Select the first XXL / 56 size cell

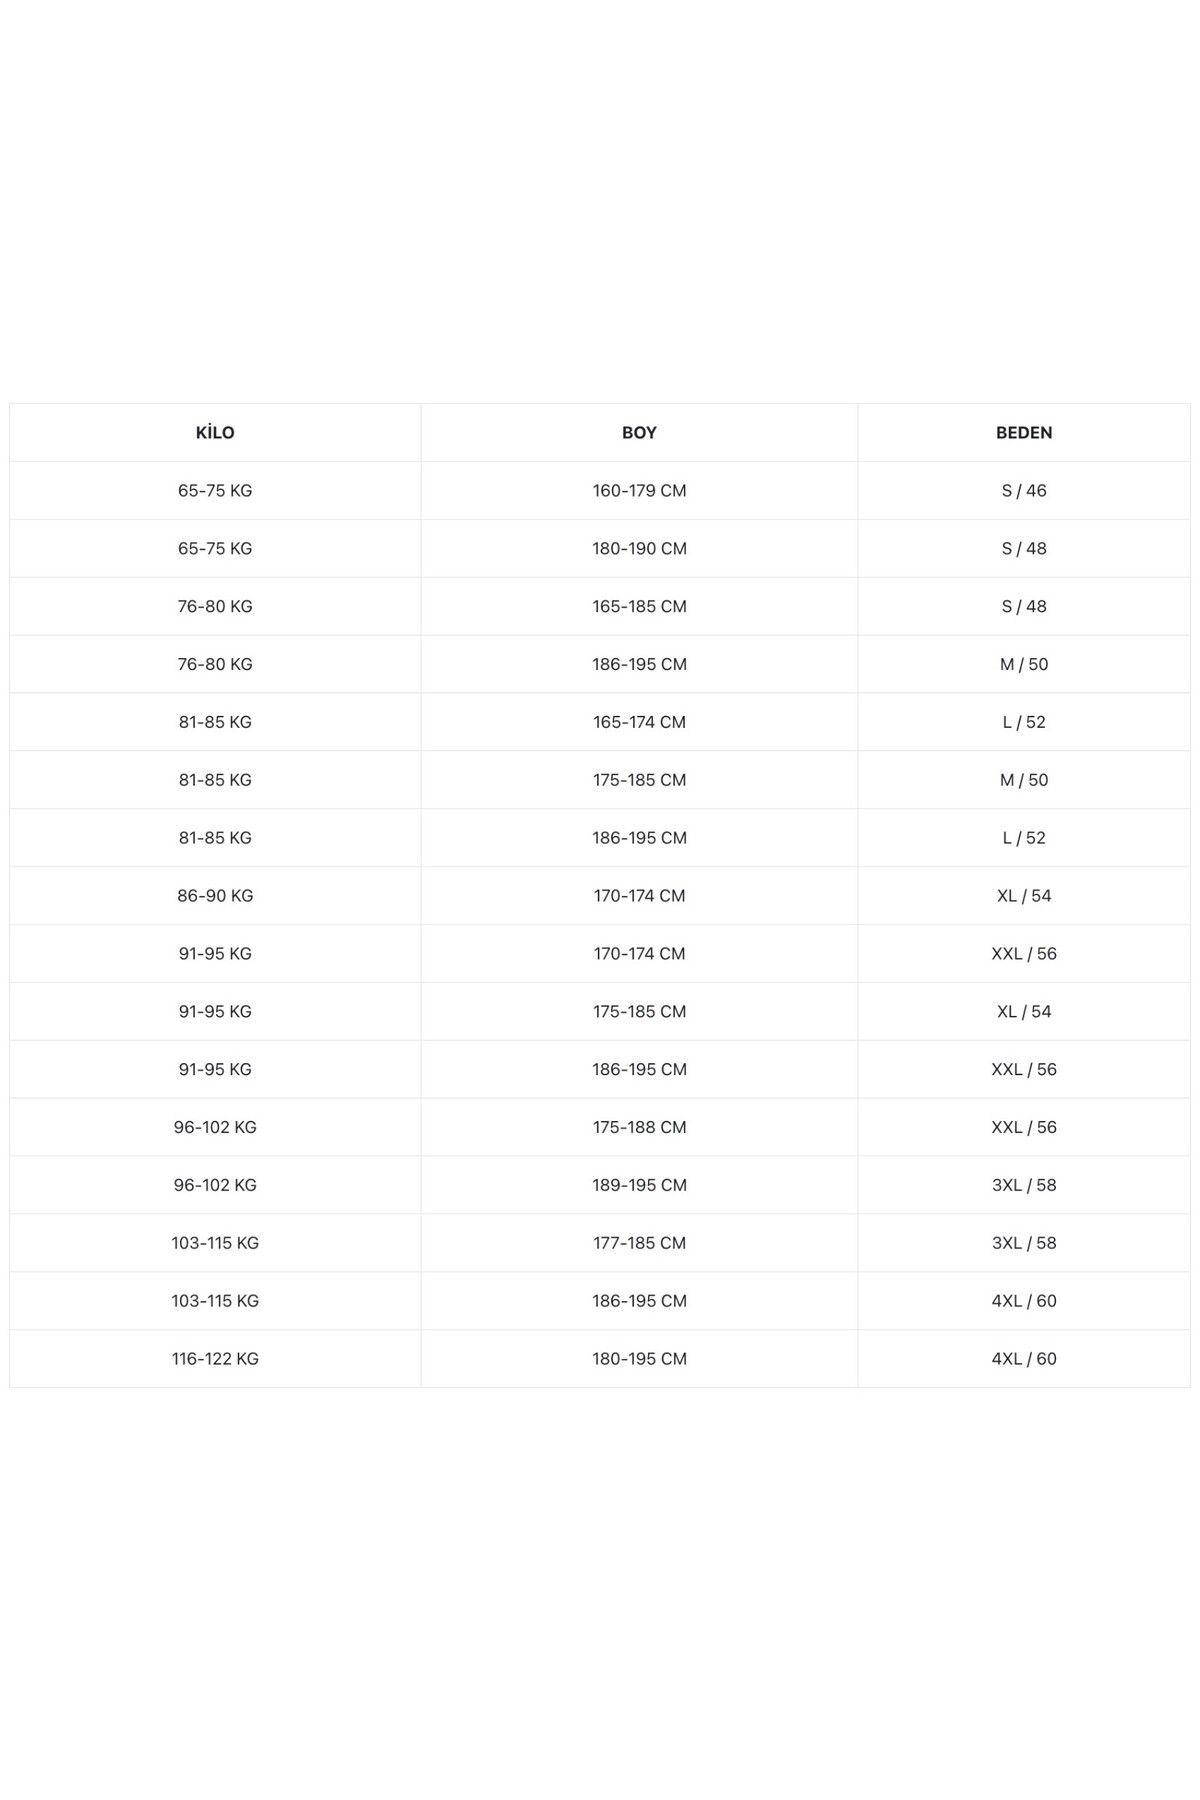click(x=1024, y=954)
